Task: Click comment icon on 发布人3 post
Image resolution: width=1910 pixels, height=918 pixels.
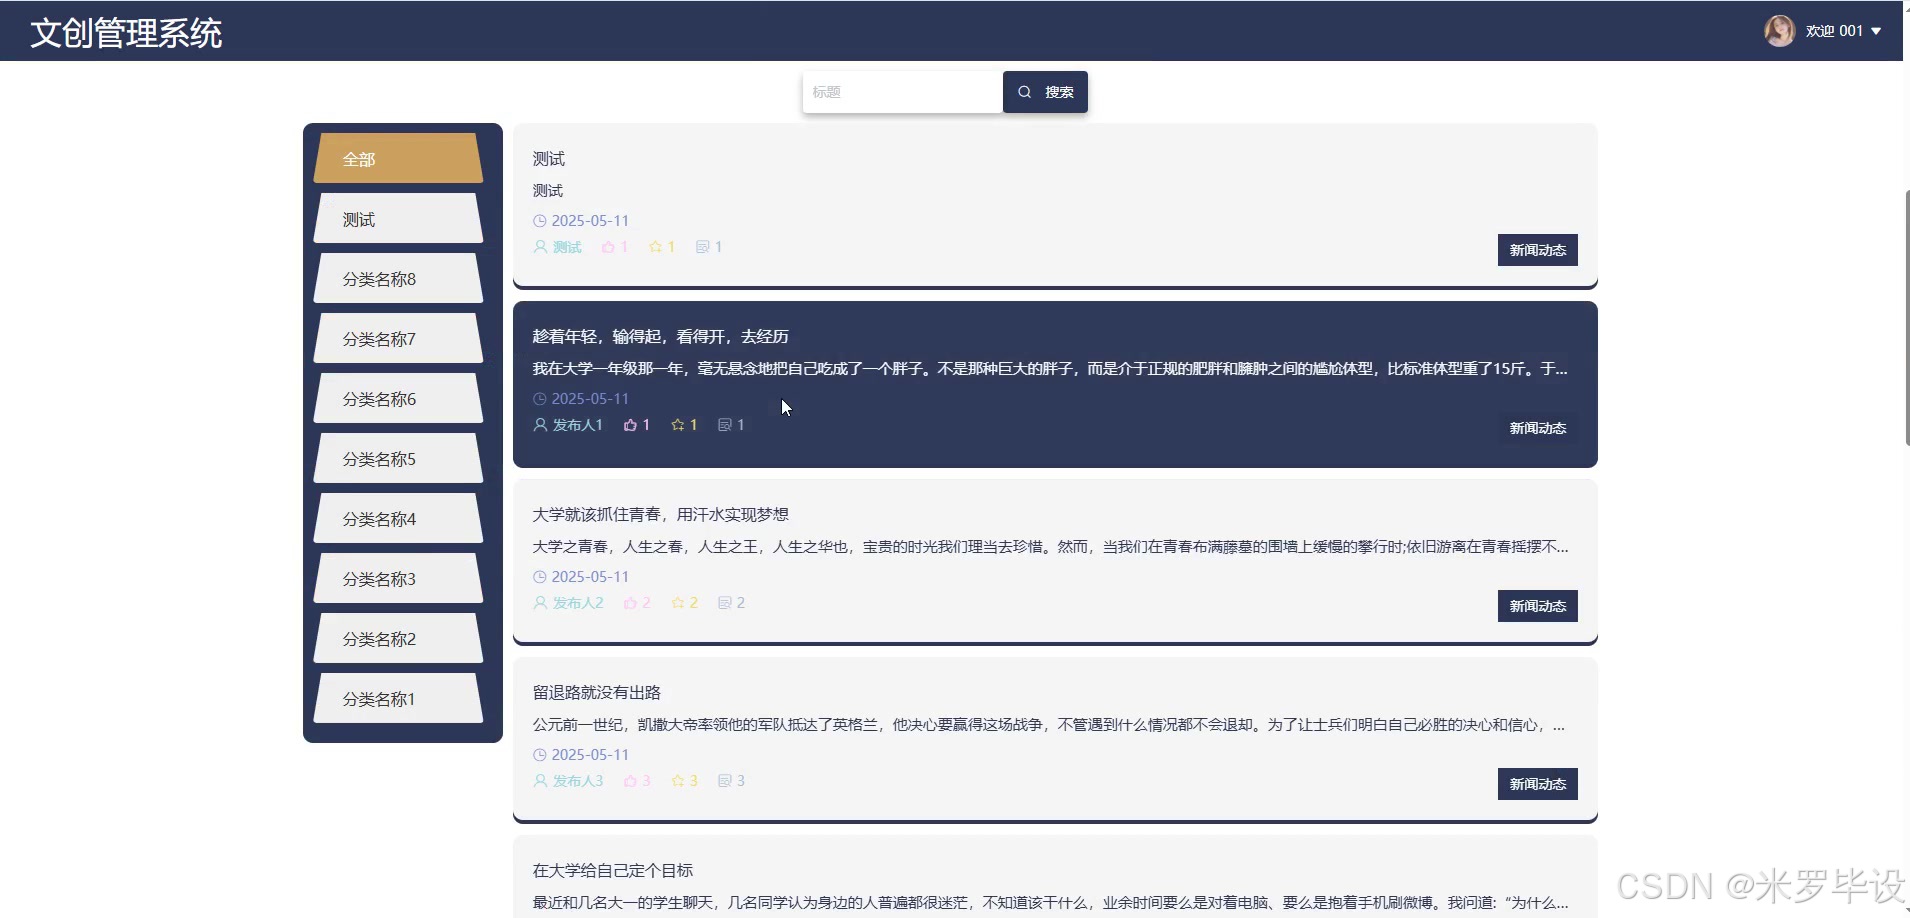Action: tap(725, 781)
